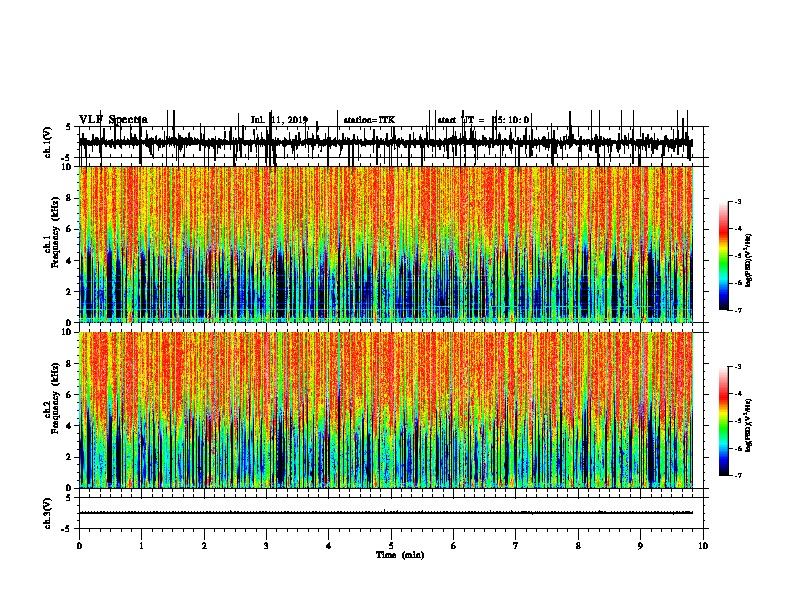
Task: Click the '6' tick label on time axis
Action: [453, 546]
